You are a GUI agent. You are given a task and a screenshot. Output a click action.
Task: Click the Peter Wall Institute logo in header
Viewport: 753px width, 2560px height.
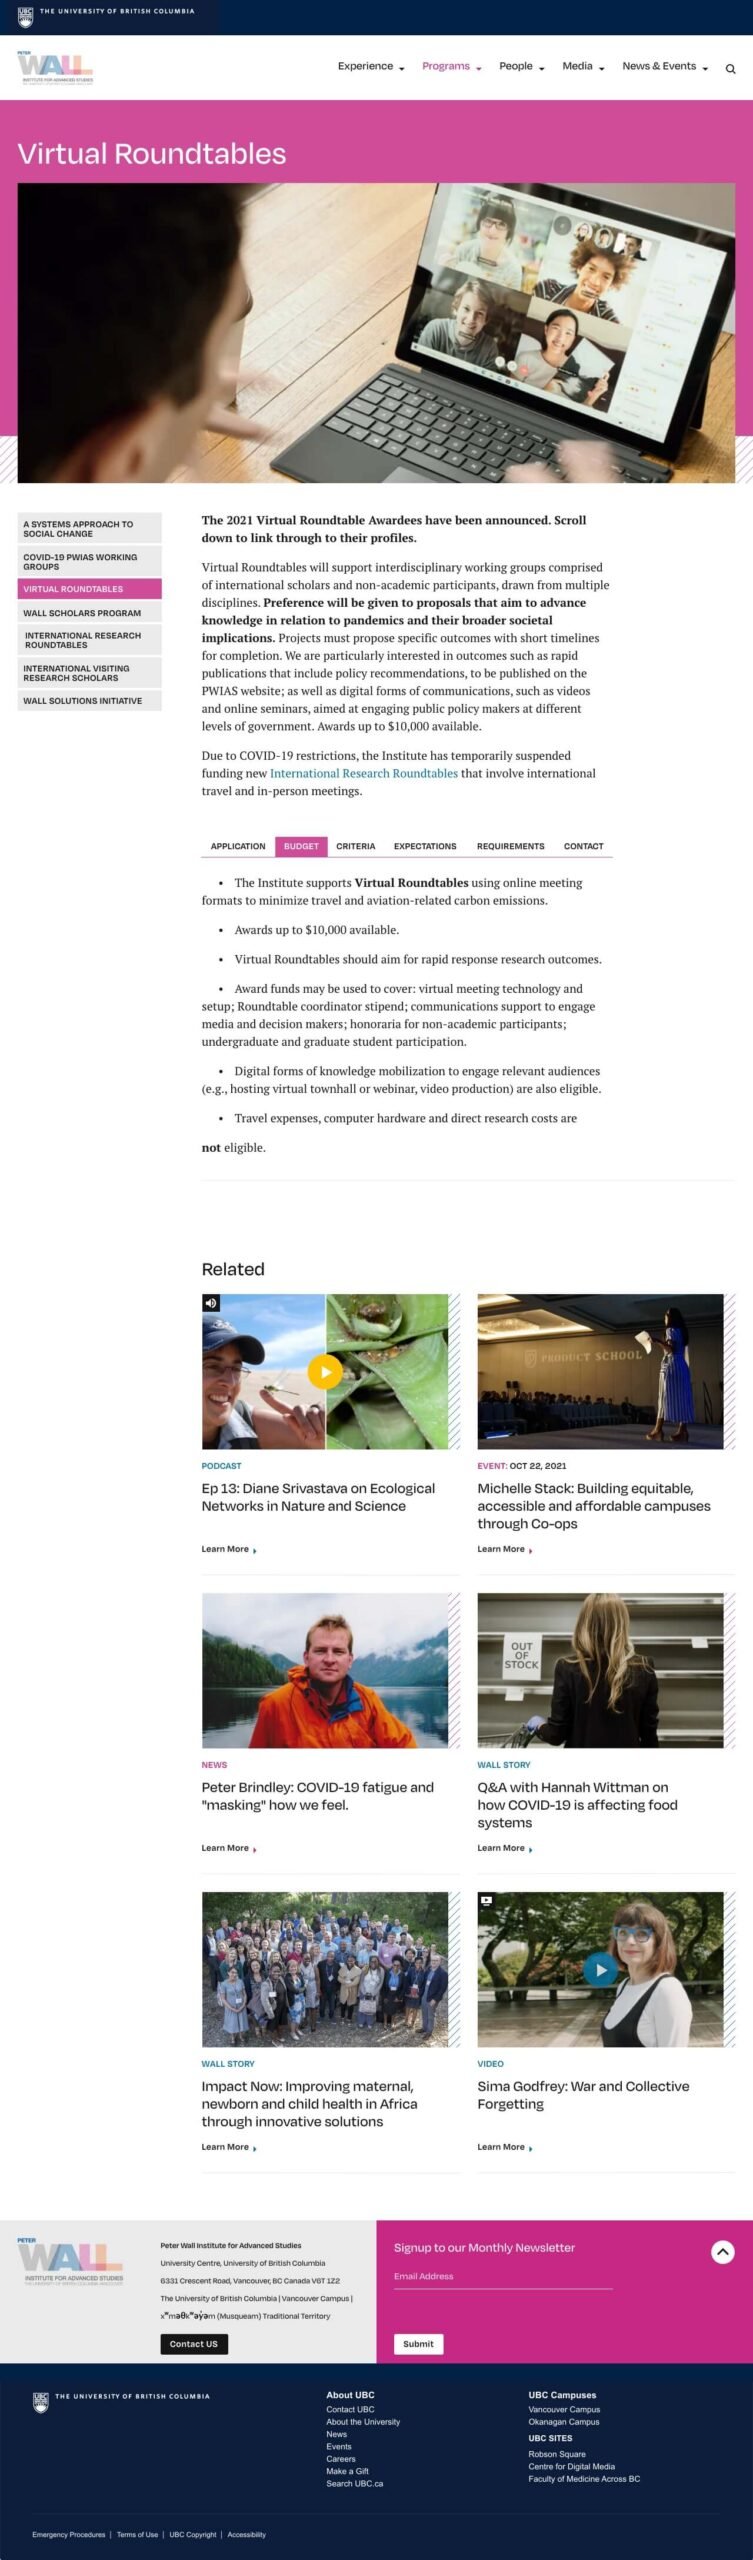click(55, 67)
